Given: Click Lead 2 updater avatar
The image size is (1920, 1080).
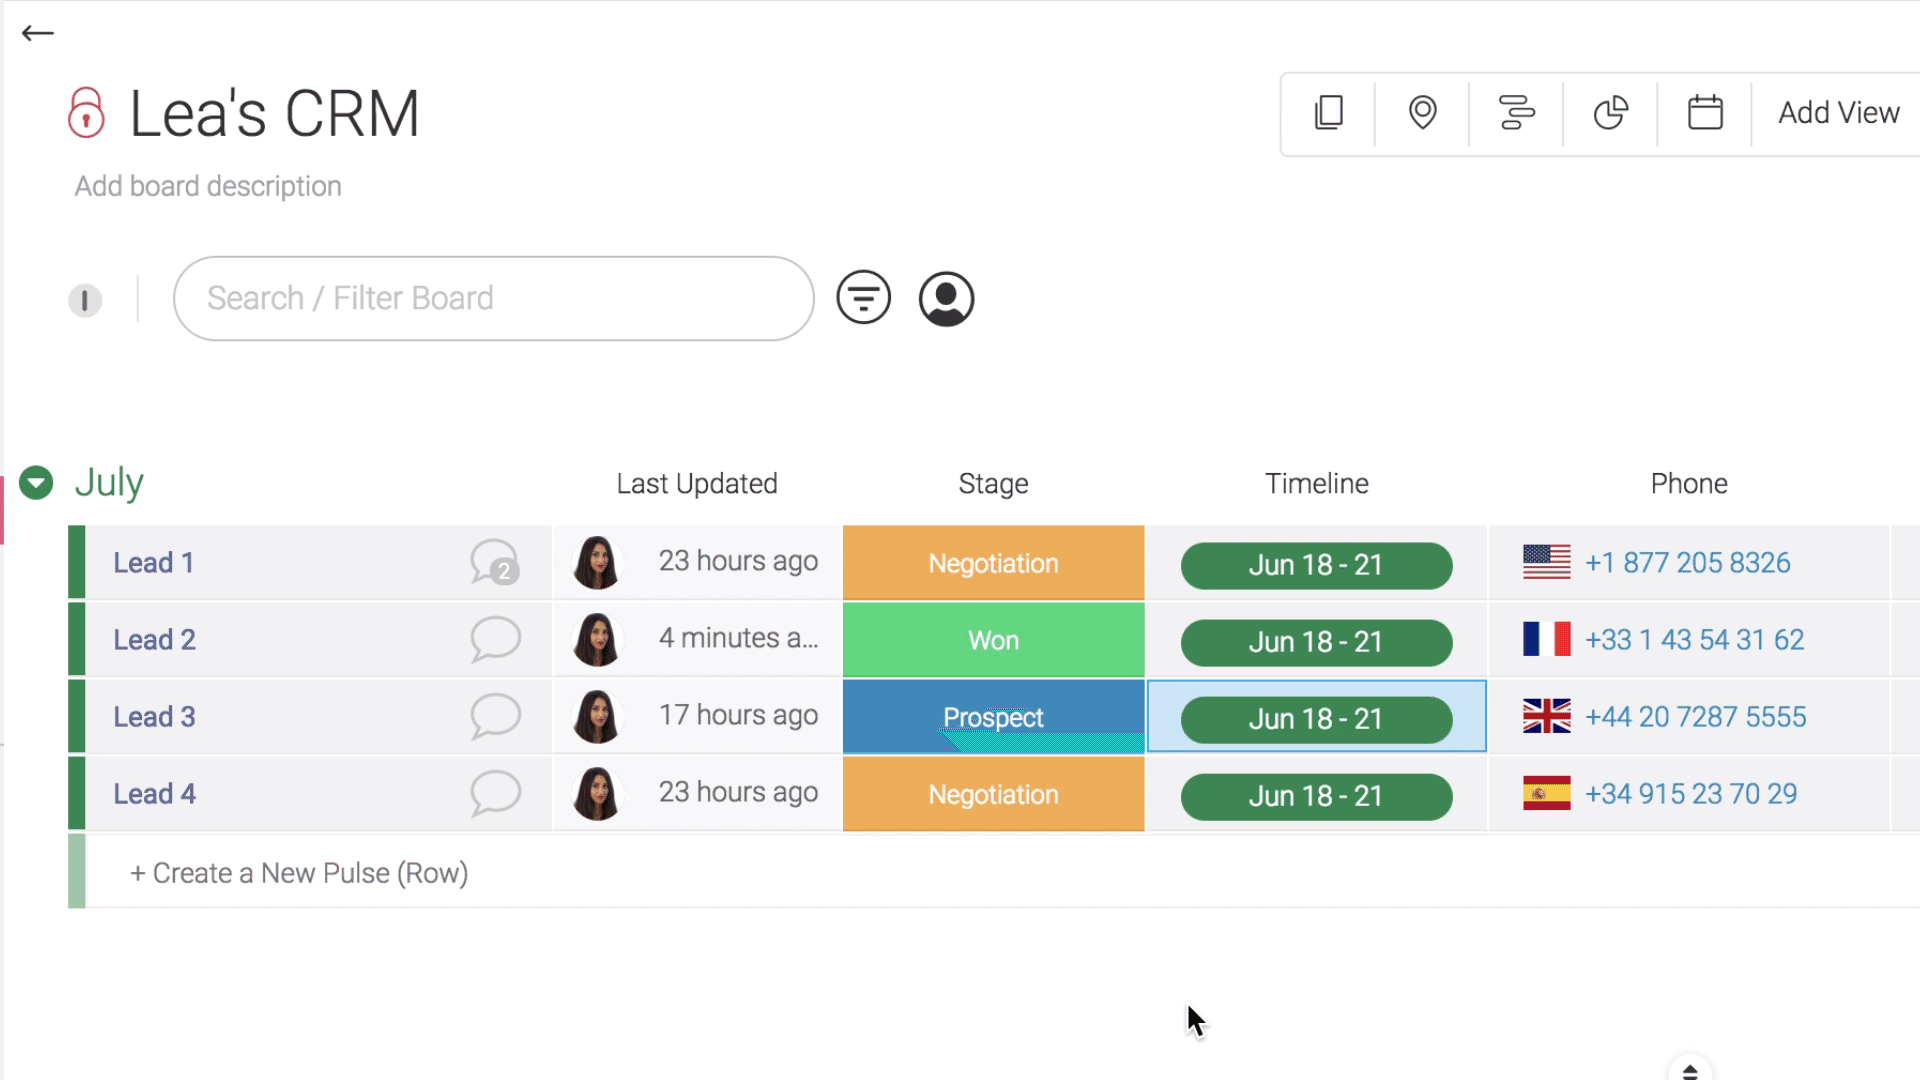Looking at the screenshot, I should point(597,639).
